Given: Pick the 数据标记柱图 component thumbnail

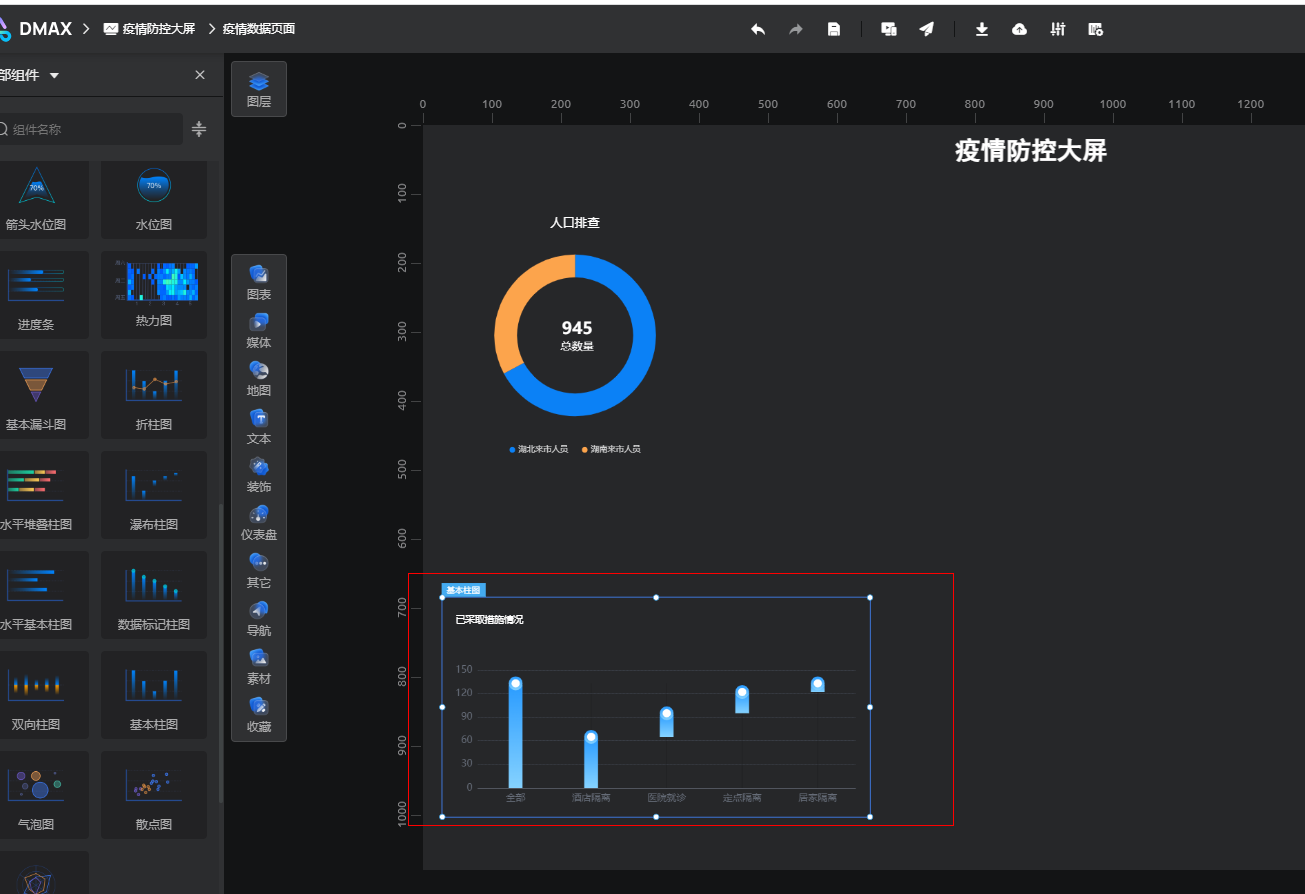Looking at the screenshot, I should pyautogui.click(x=154, y=595).
